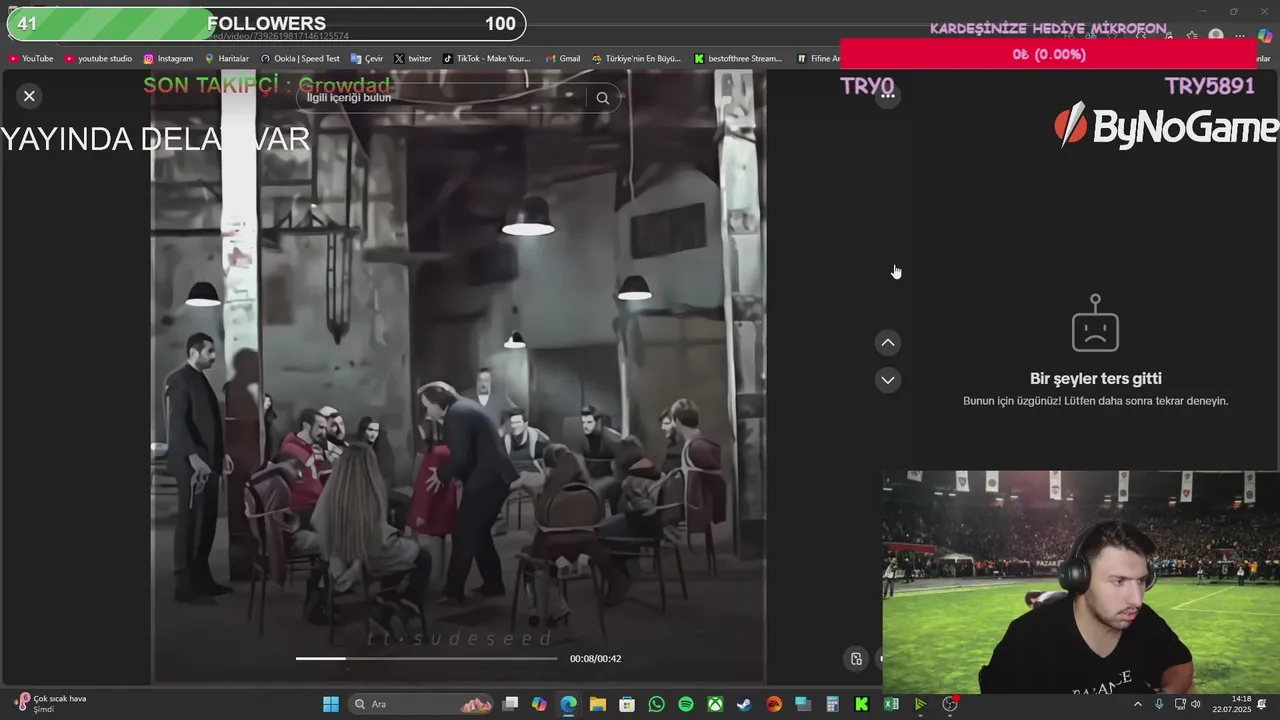
Task: Open the YouTube bookmark
Action: coord(31,59)
